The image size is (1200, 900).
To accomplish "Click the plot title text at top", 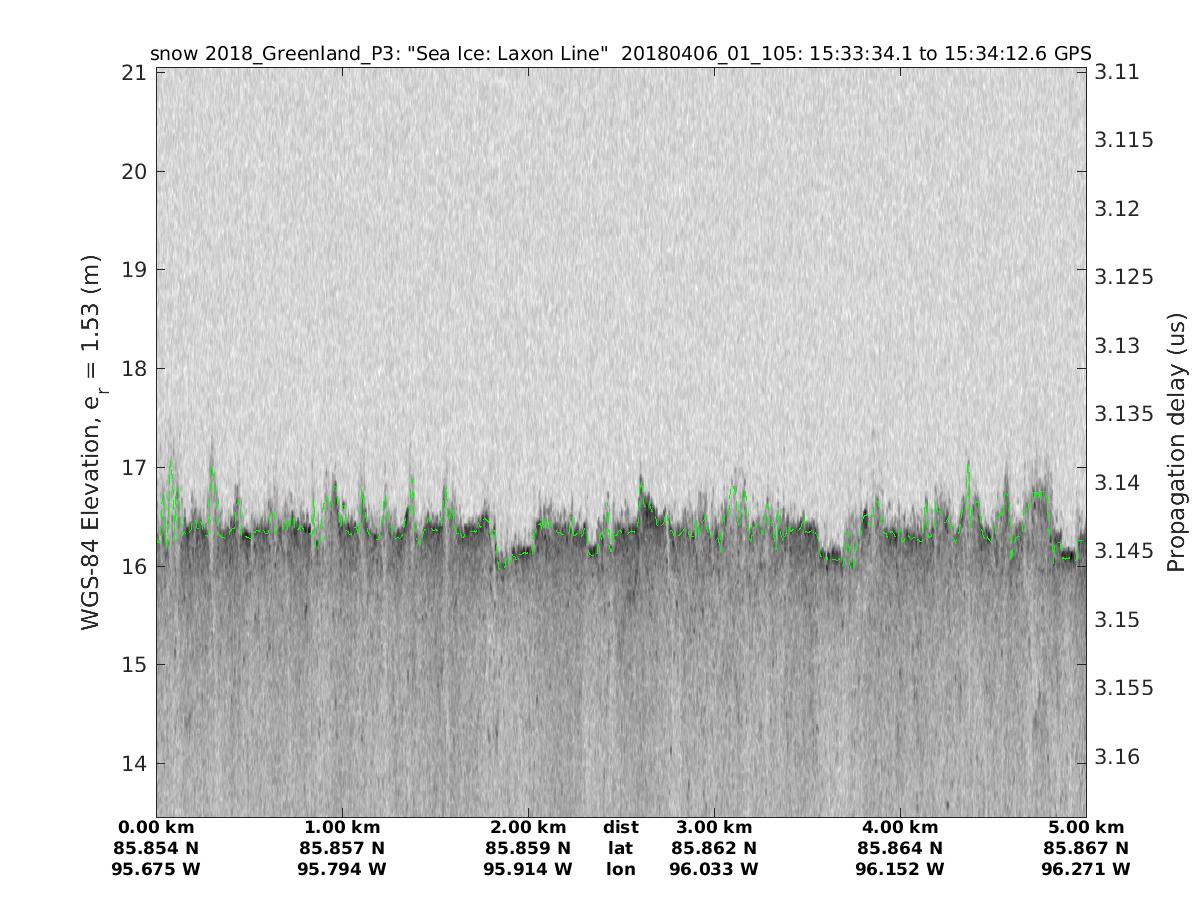I will coord(620,53).
